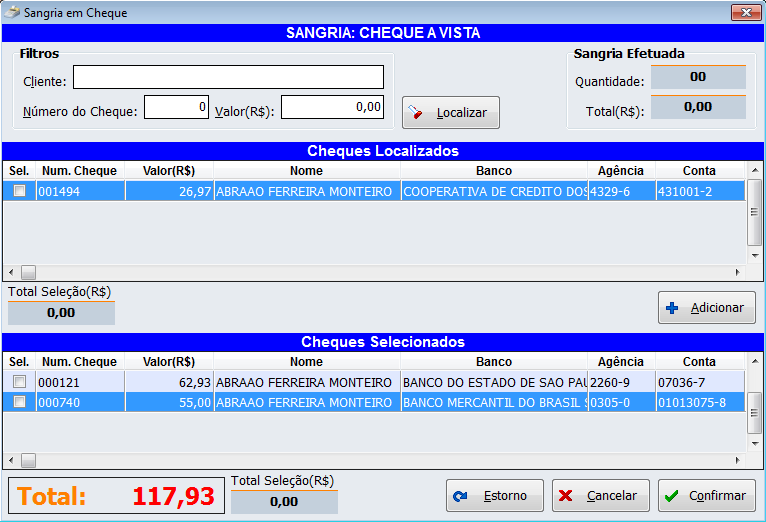Sort Cheques Selecionados by Banco column
Image resolution: width=766 pixels, height=522 pixels.
(493, 362)
